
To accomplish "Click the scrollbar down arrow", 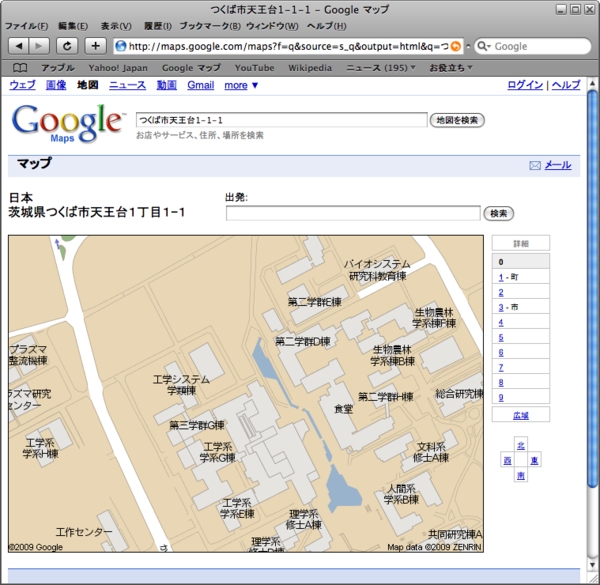I will (x=593, y=565).
